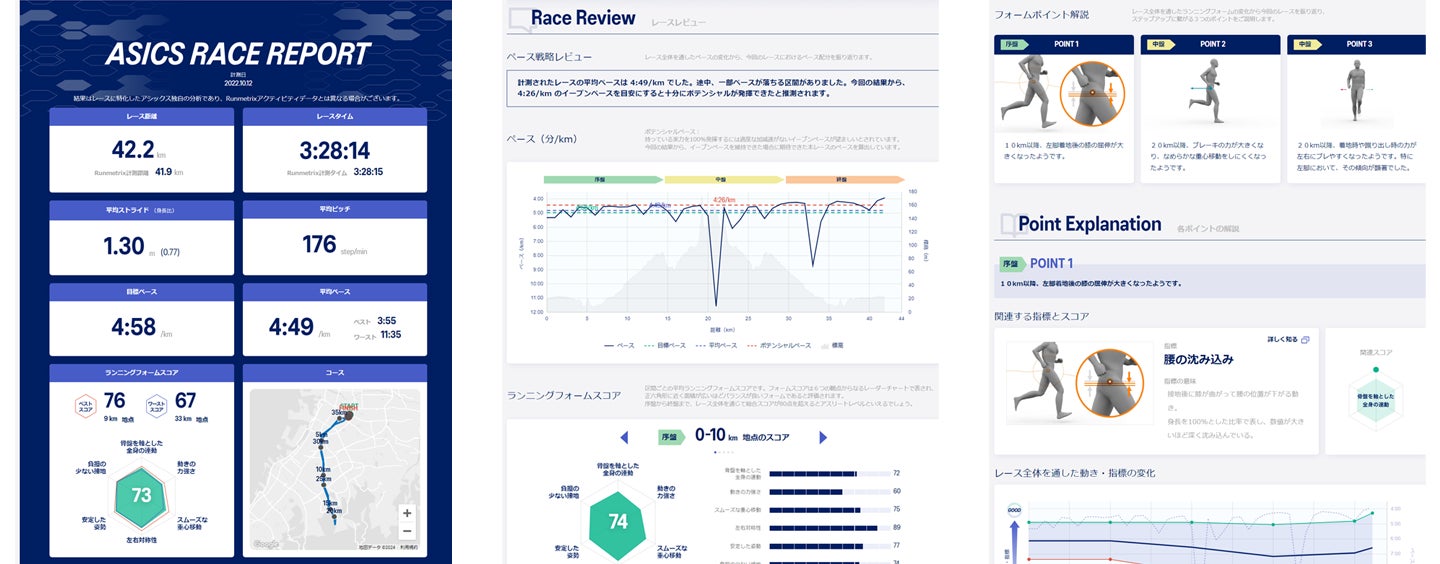
Task: Click the race distance value 42.2
Action: pos(133,150)
